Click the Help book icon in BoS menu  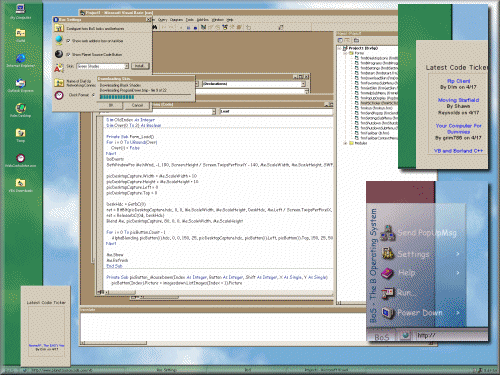[x=388, y=273]
